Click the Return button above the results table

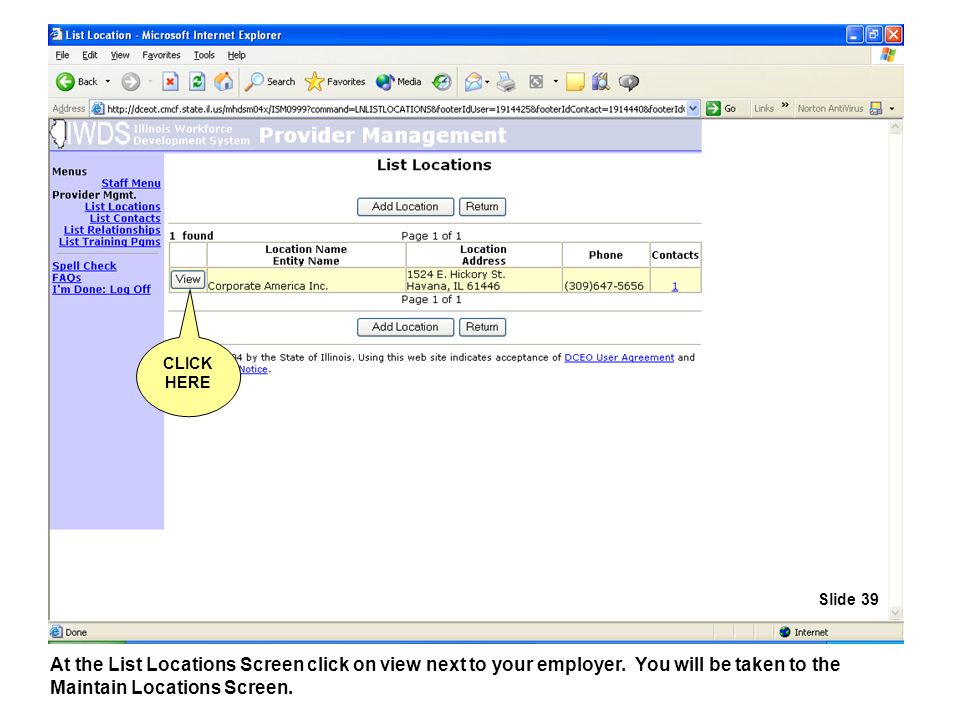click(482, 207)
